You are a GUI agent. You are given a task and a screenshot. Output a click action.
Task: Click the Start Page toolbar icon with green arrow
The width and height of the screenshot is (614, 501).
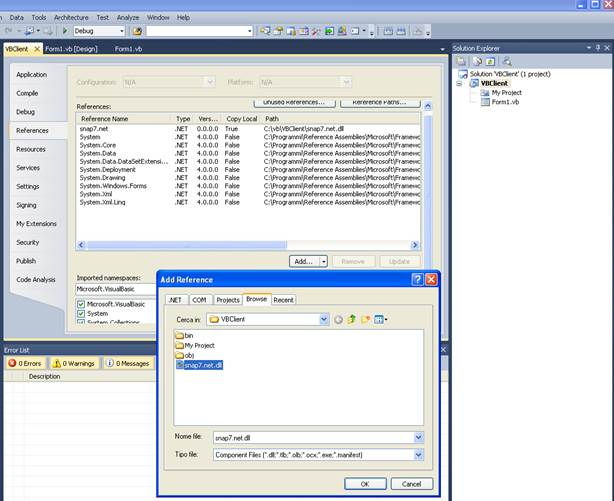[x=329, y=31]
